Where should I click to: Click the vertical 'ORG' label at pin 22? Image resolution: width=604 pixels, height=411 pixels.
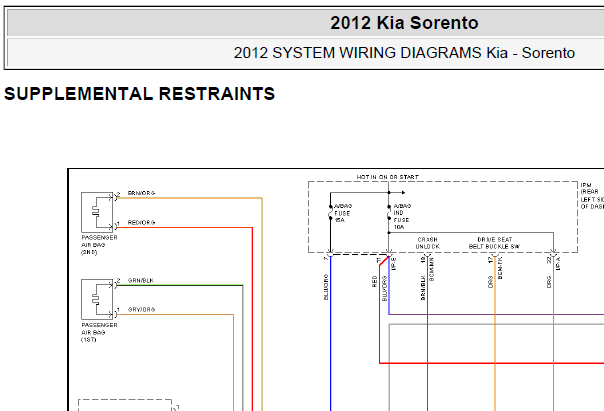[x=549, y=282]
